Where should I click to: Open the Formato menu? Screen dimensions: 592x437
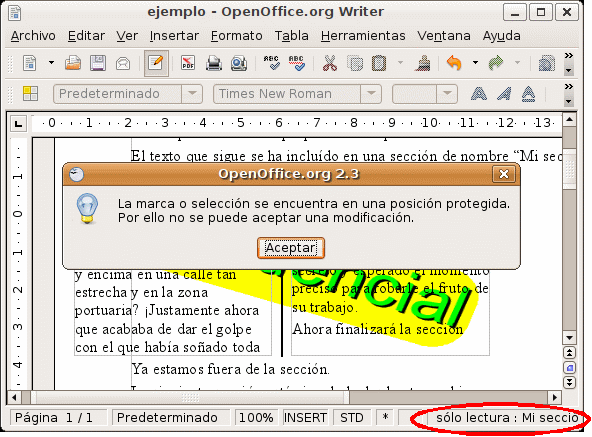coord(236,36)
